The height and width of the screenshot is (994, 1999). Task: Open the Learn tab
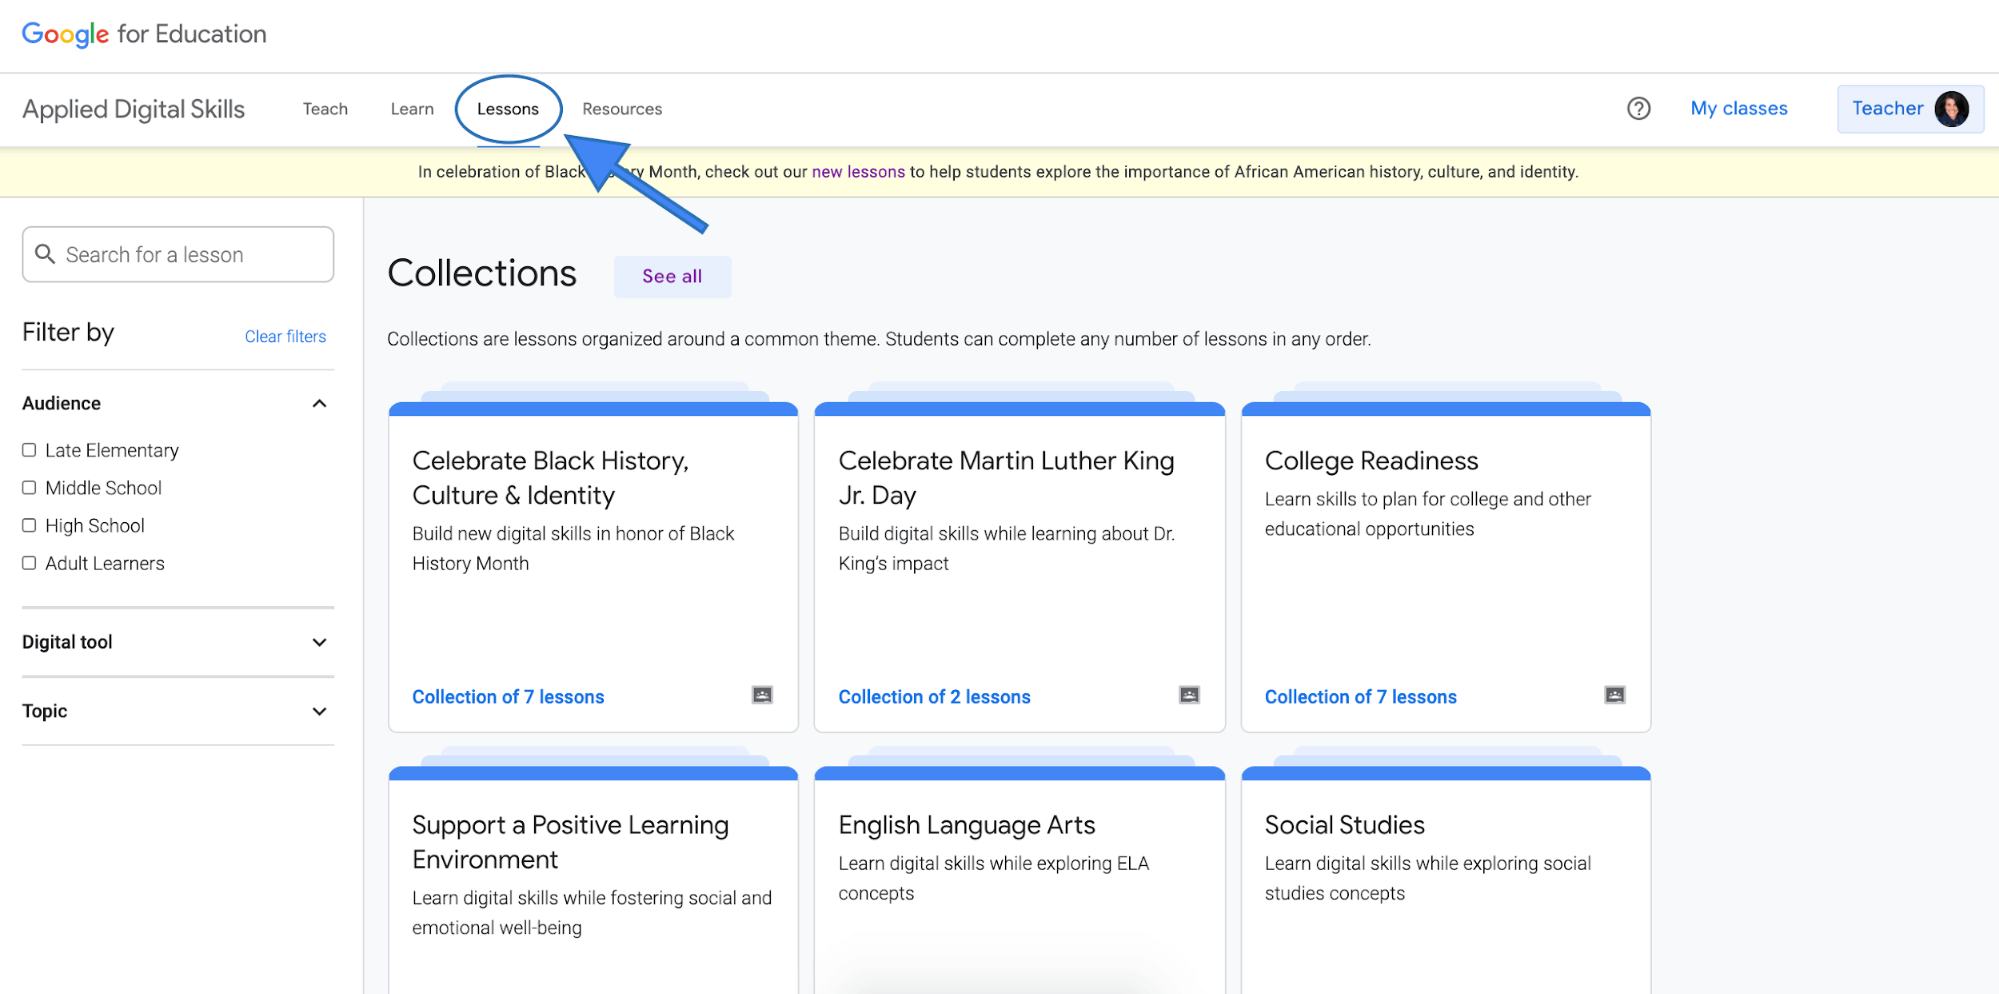(x=412, y=109)
